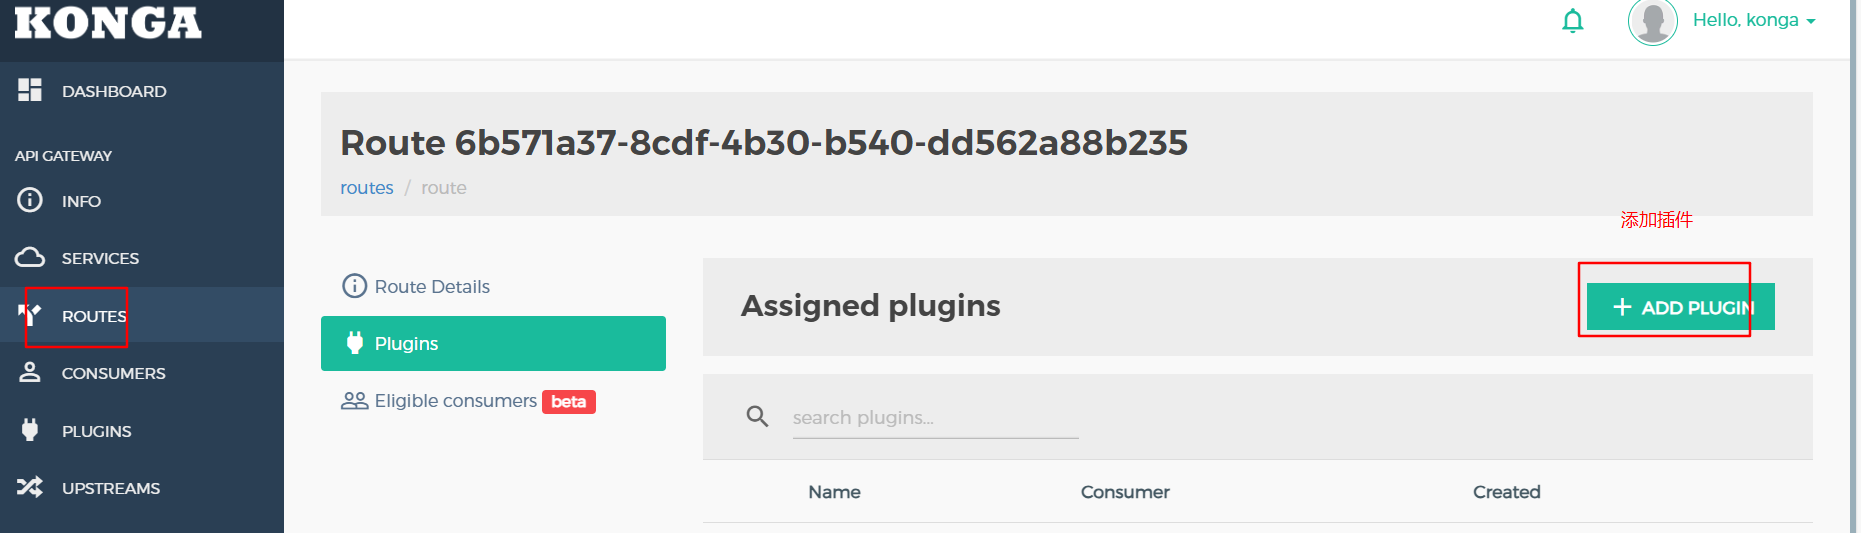Sort by the Name column header
This screenshot has height=533, width=1861.
click(834, 492)
